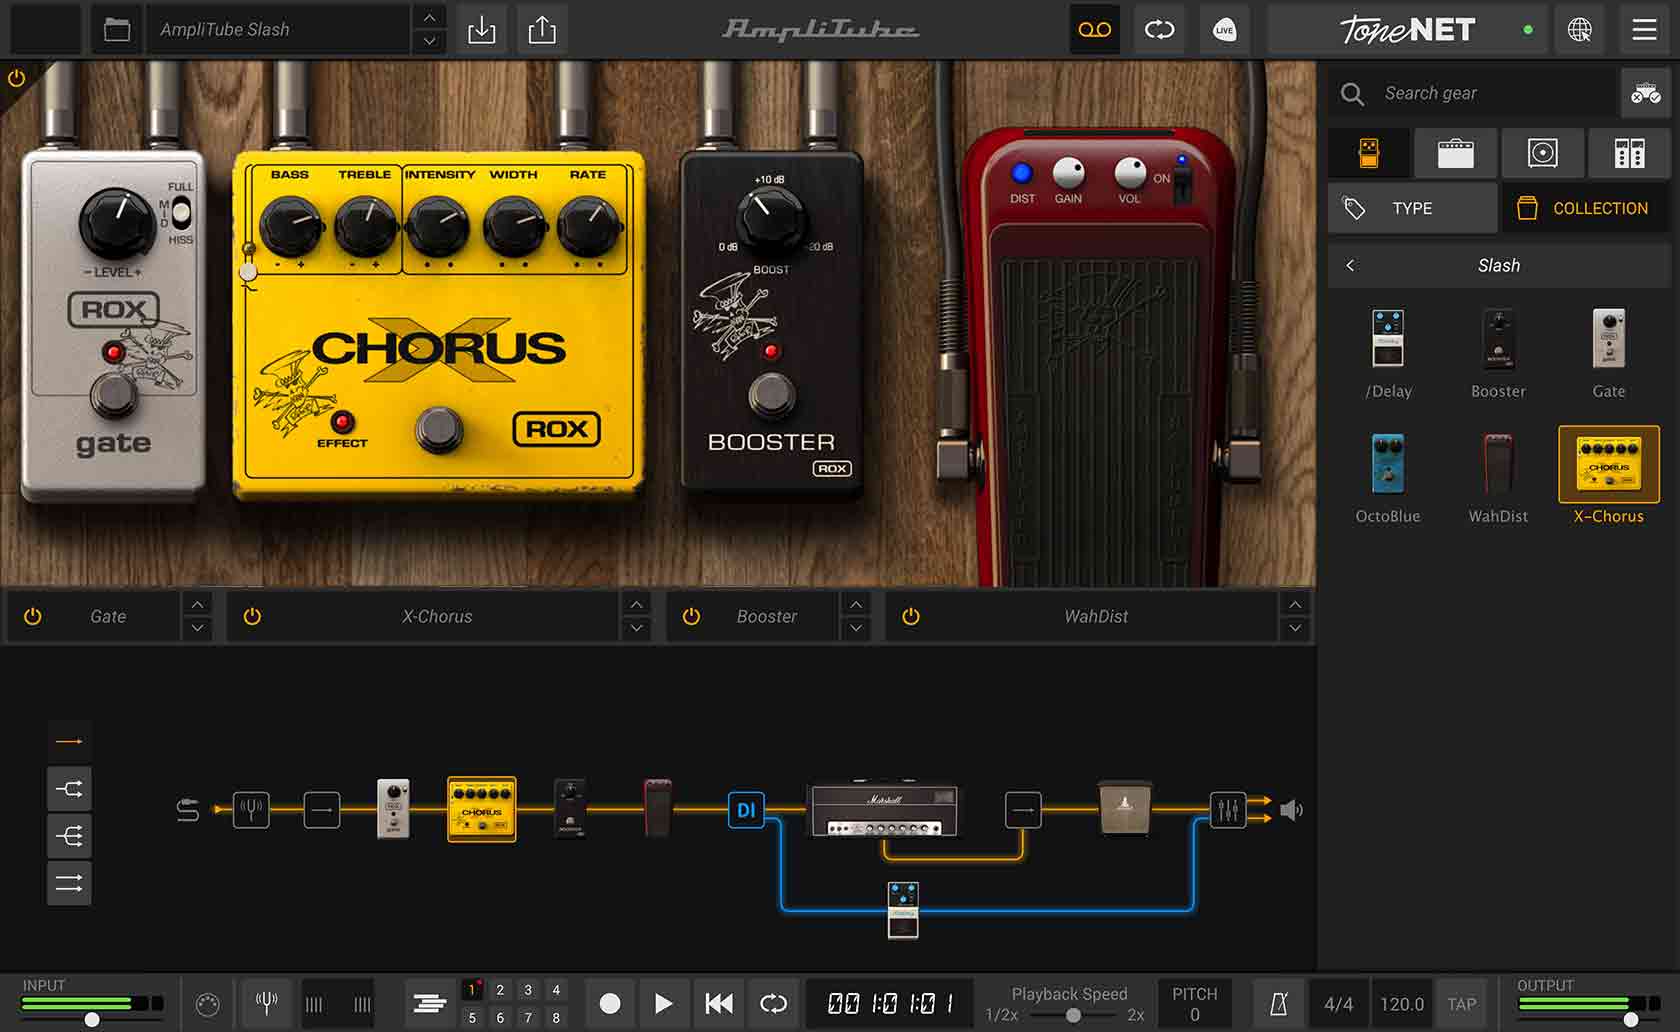Image resolution: width=1680 pixels, height=1032 pixels.
Task: Toggle X-Chorus slot power button
Action: coord(252,616)
